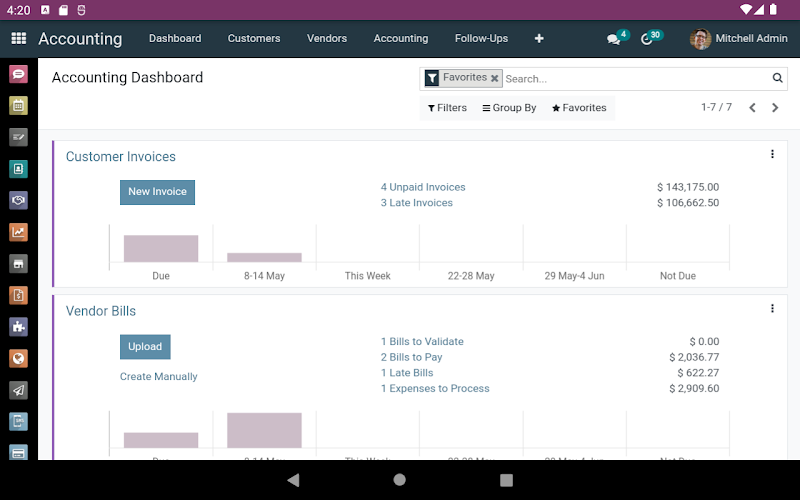Viewport: 800px width, 500px height.
Task: Open Sales chart app in sidebar
Action: [18, 232]
